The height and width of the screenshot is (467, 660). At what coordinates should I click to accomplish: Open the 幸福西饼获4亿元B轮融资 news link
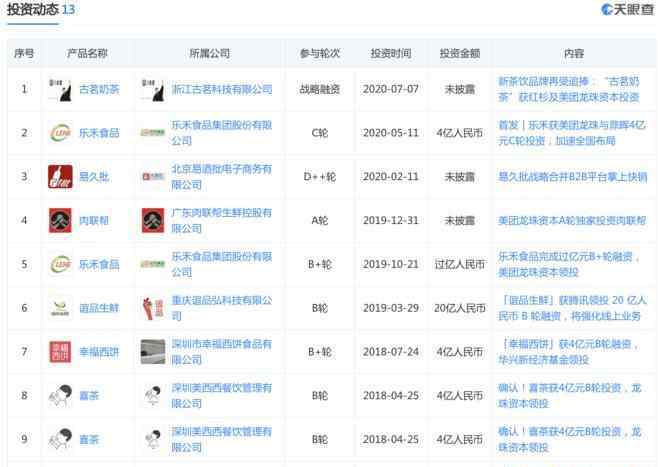point(568,352)
